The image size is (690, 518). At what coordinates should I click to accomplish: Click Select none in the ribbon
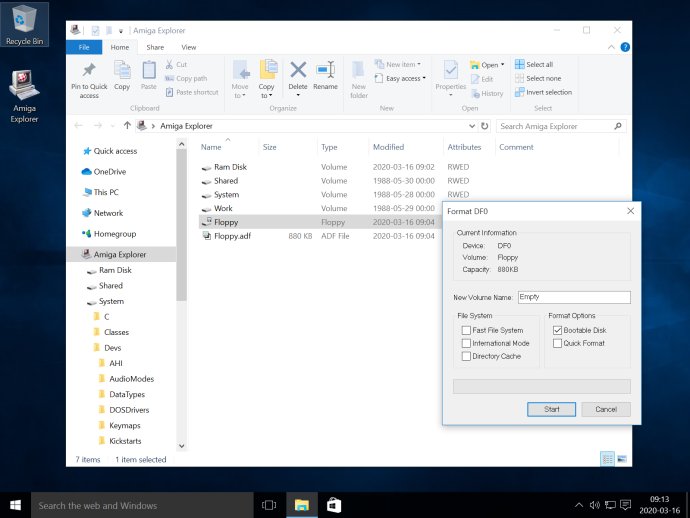[x=538, y=78]
